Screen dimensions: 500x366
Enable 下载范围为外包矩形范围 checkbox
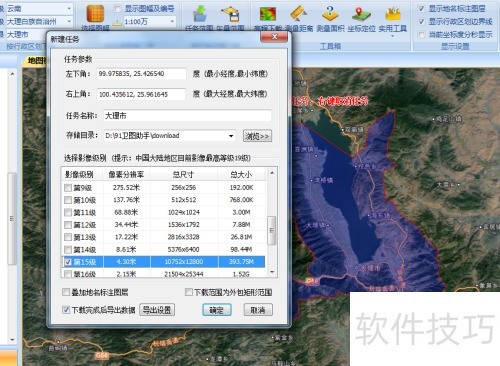189,292
